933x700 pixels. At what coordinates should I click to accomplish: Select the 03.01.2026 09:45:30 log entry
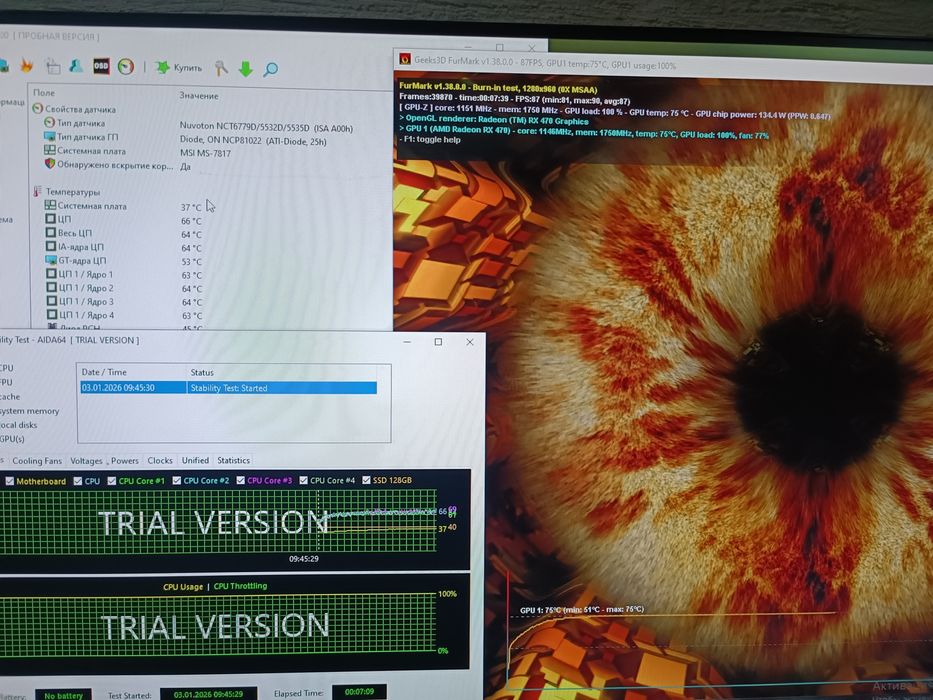tap(228, 388)
